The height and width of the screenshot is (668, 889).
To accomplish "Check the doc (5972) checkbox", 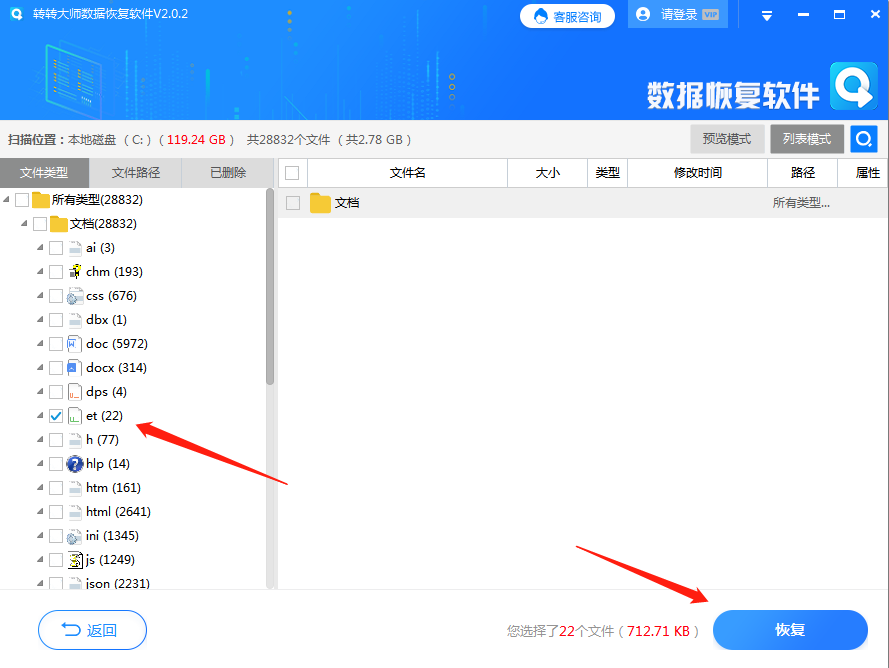I will [55, 343].
